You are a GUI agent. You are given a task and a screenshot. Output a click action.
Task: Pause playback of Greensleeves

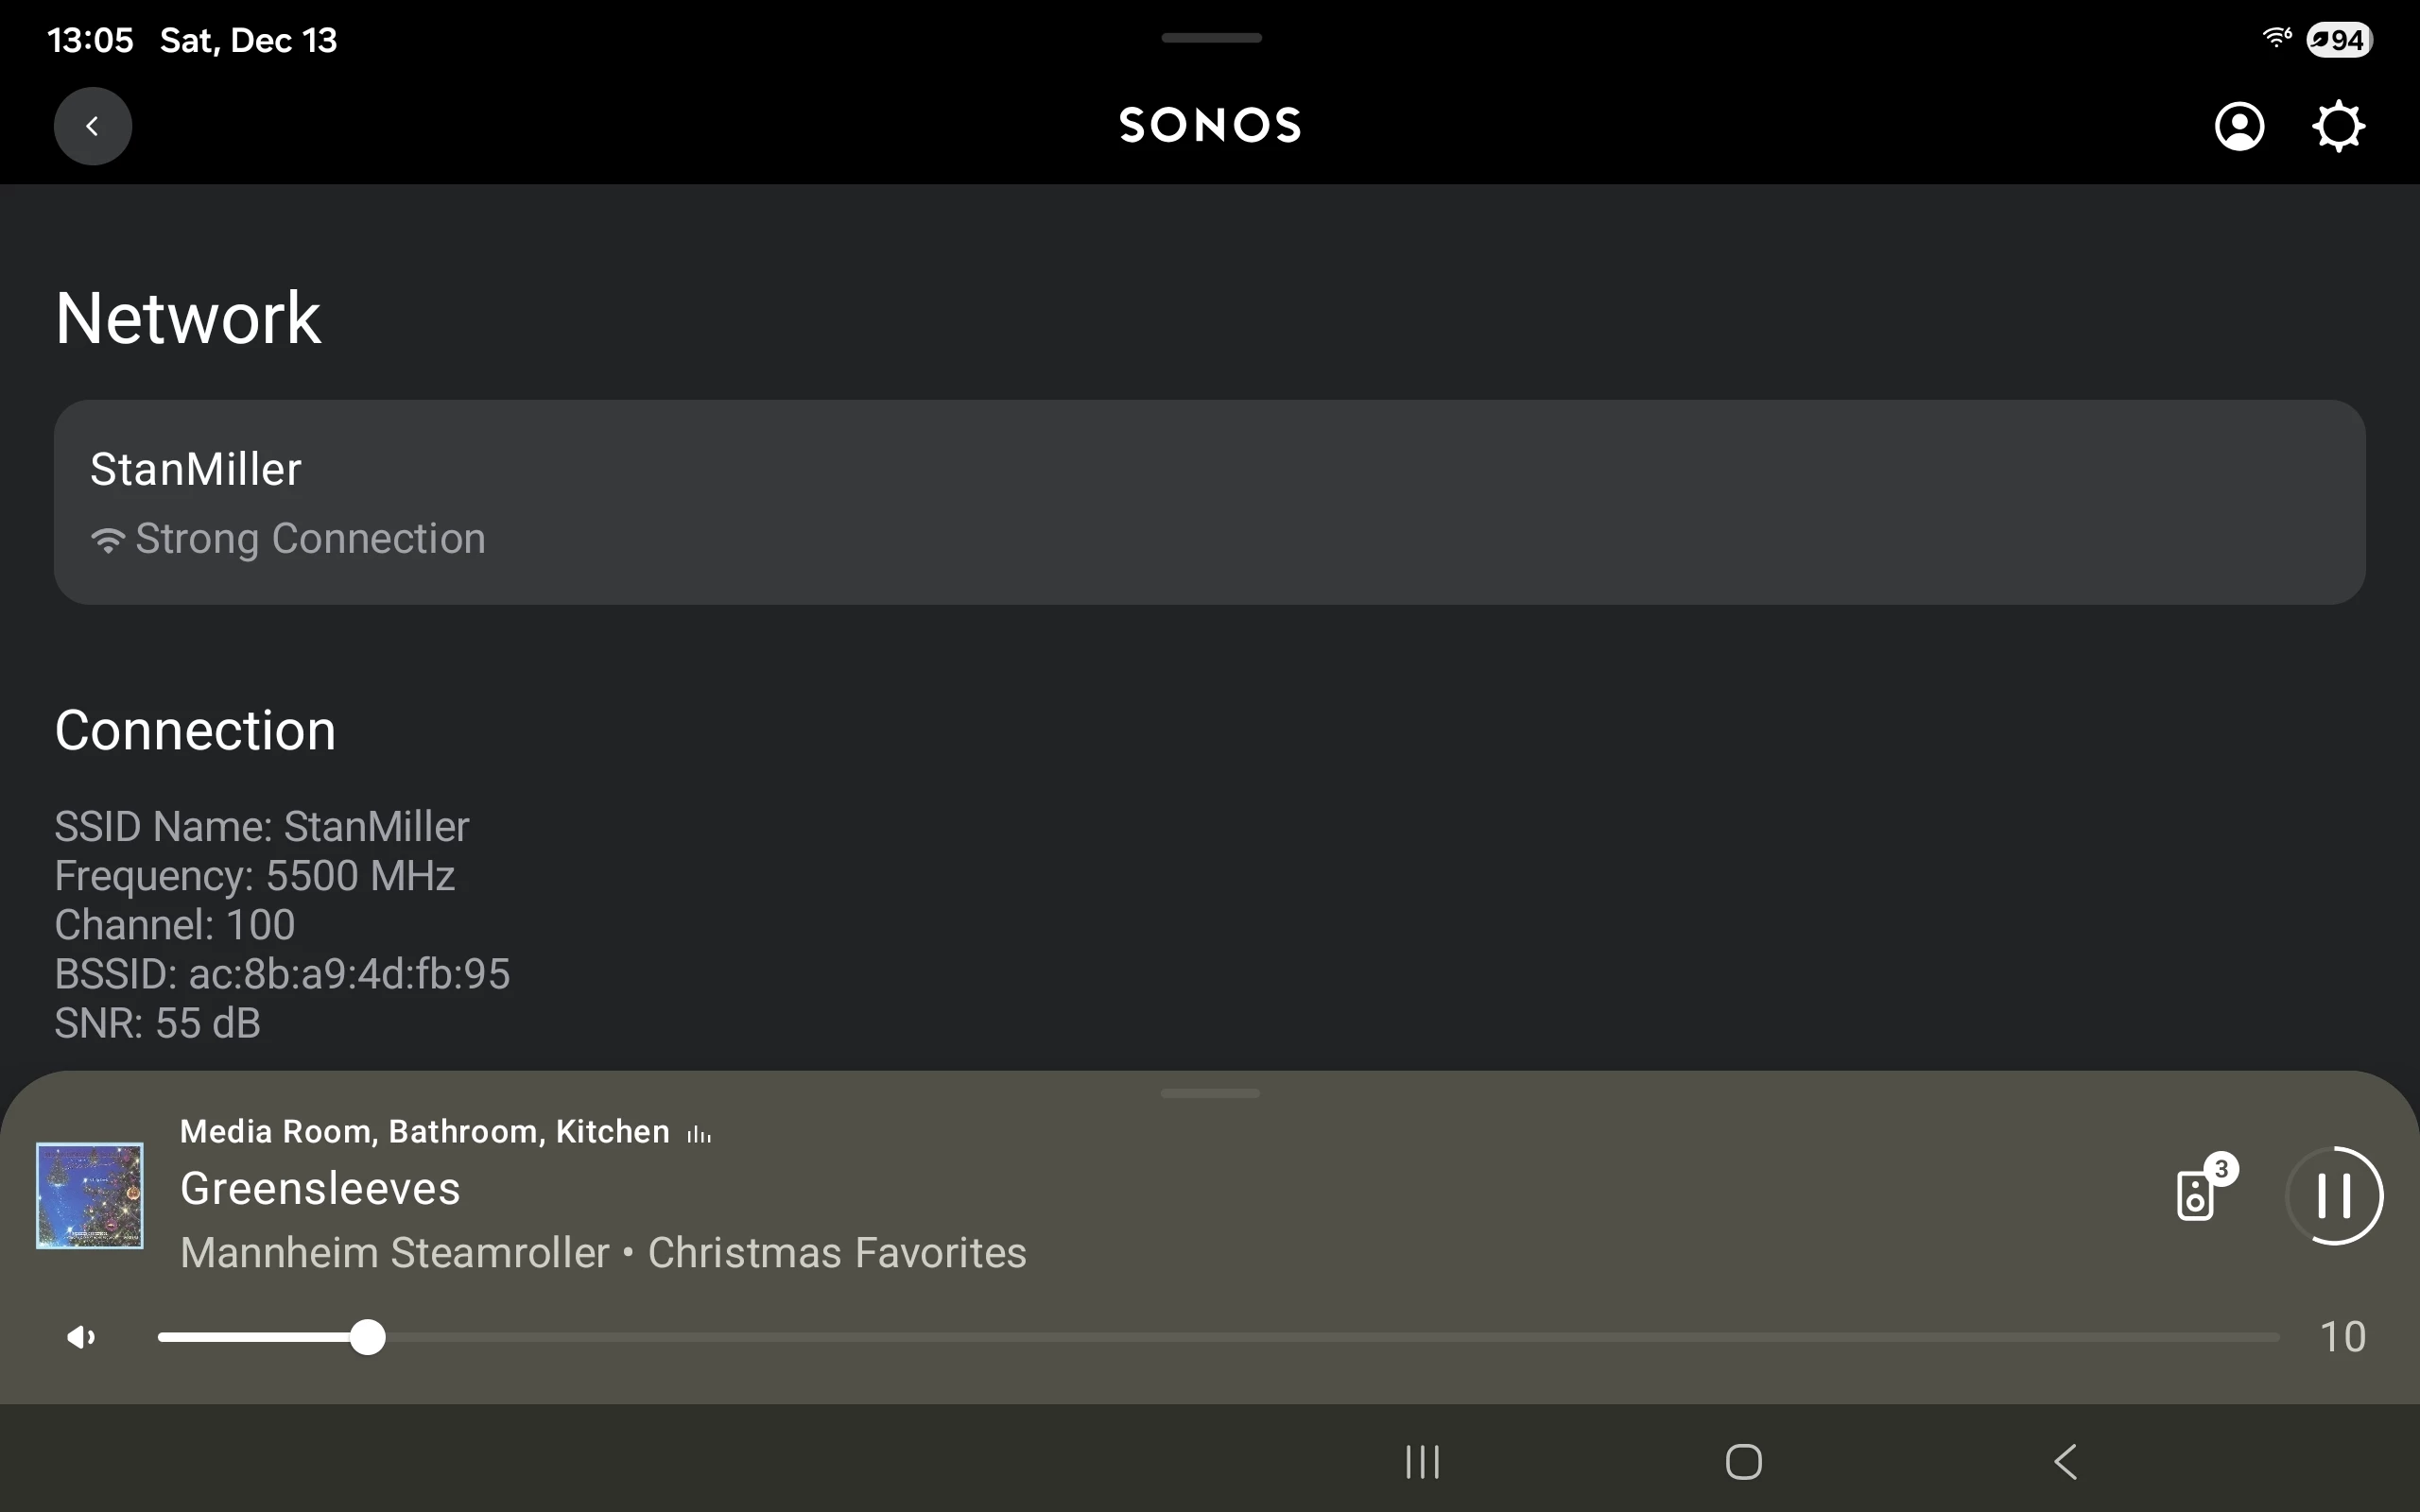click(x=2334, y=1195)
